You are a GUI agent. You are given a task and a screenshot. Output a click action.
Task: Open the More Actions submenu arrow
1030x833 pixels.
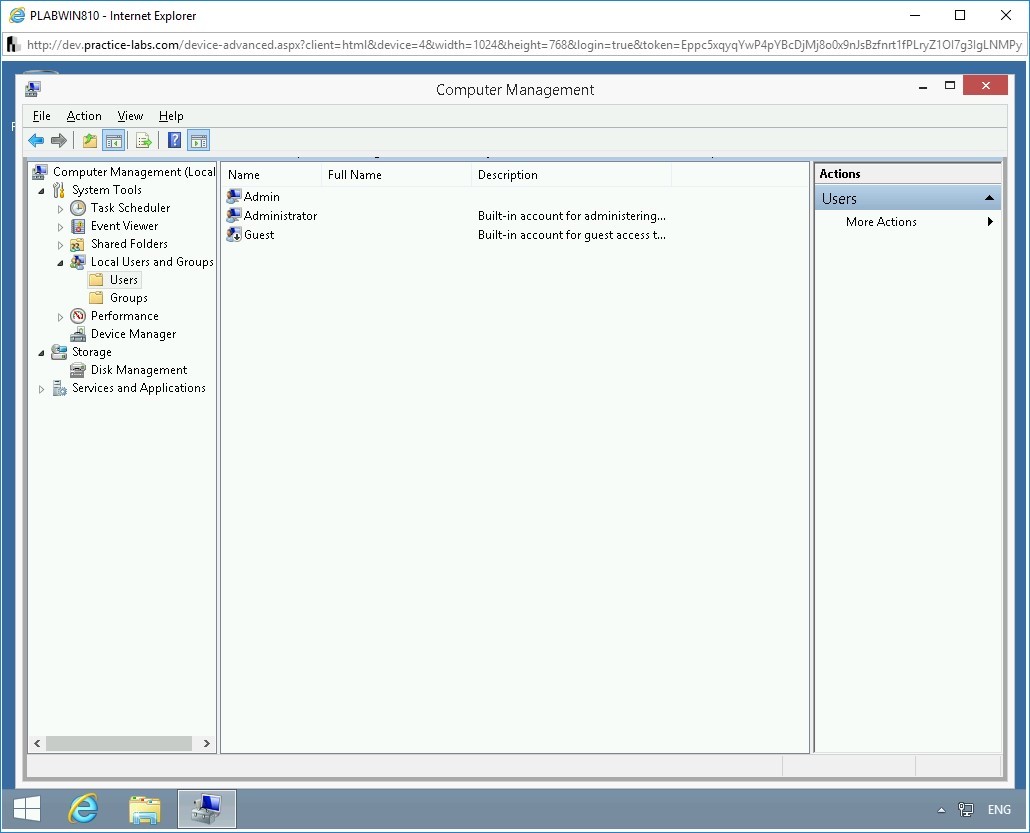990,222
